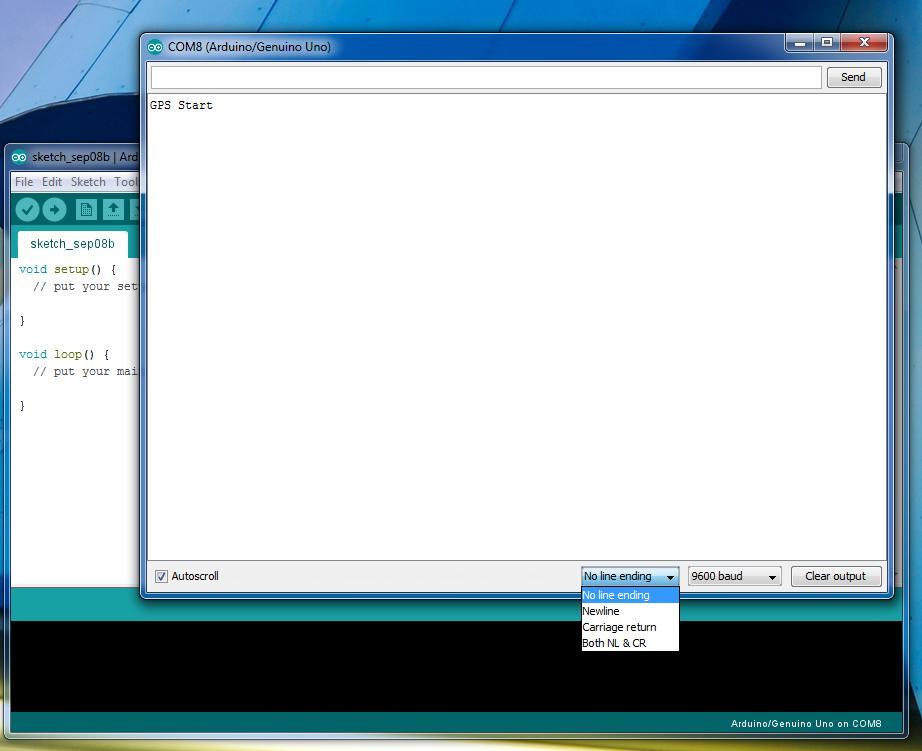Click 'Arduino/Genuino Uno on COM8' status text
Image resolution: width=922 pixels, height=751 pixels.
pyautogui.click(x=806, y=724)
